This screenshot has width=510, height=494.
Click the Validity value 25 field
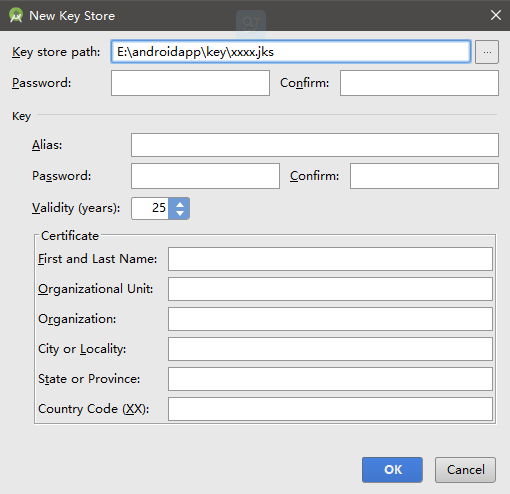(150, 208)
